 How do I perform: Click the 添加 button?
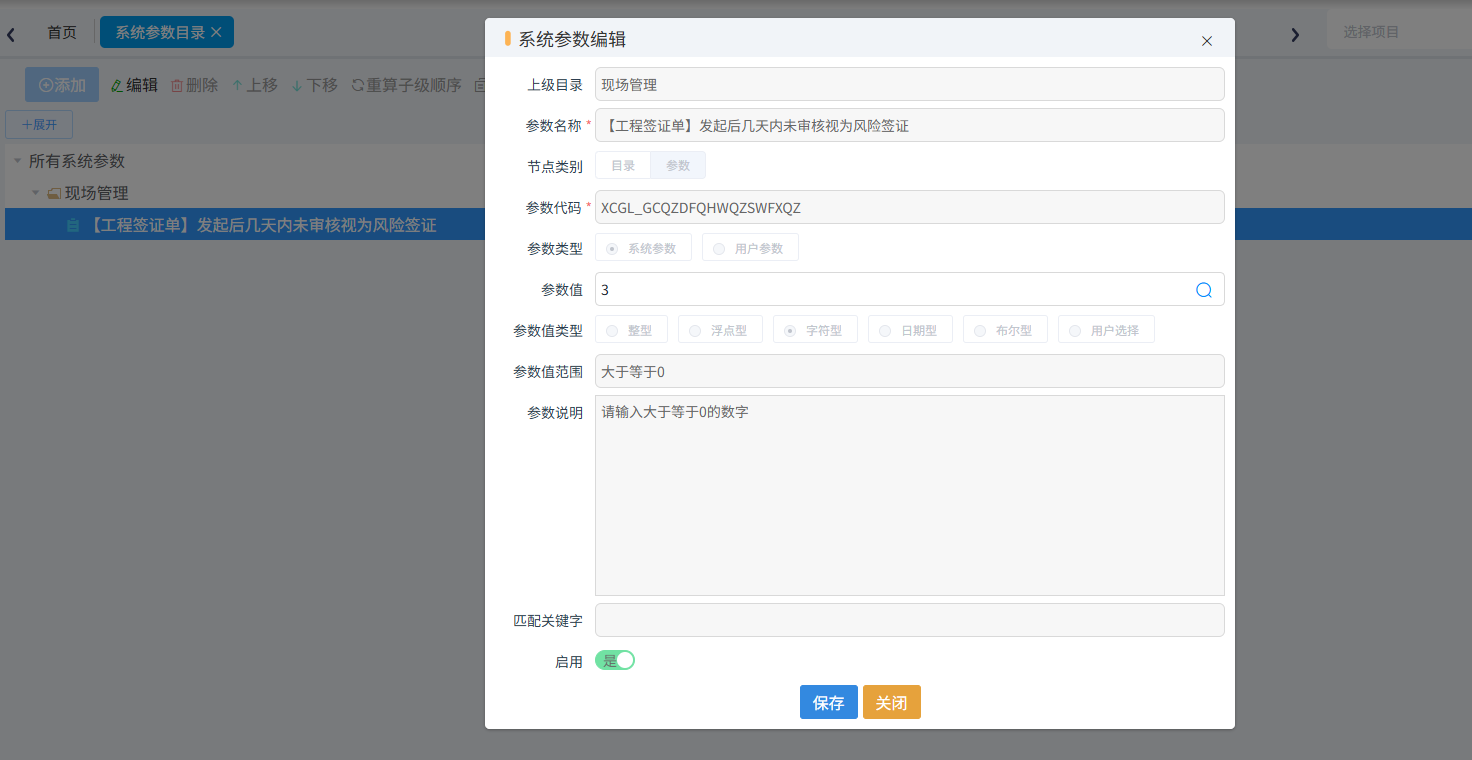(x=62, y=85)
